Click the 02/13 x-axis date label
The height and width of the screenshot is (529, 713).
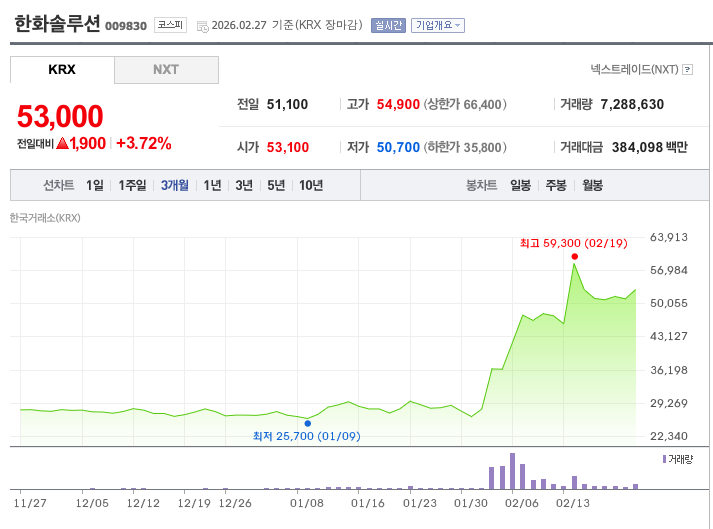coord(573,503)
